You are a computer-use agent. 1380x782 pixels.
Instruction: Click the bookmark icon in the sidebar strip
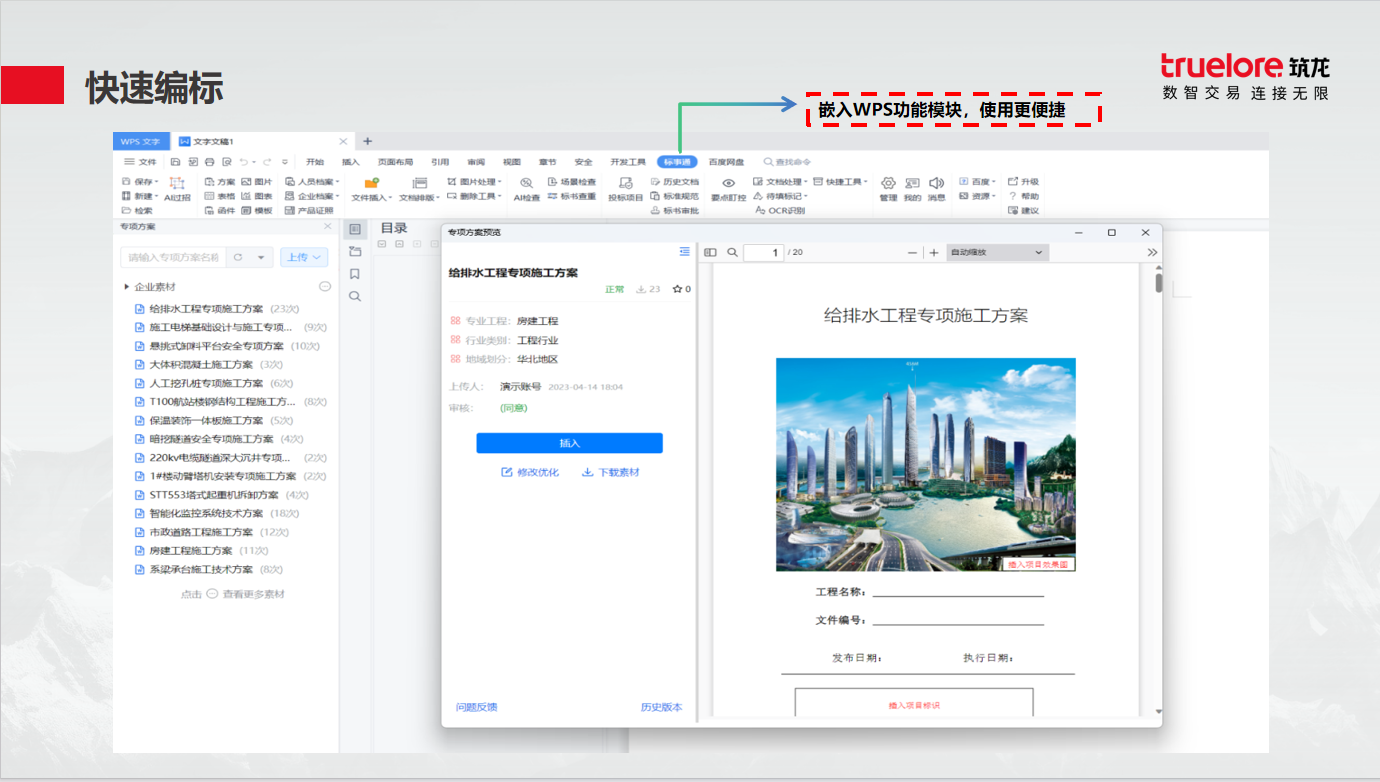tap(355, 274)
